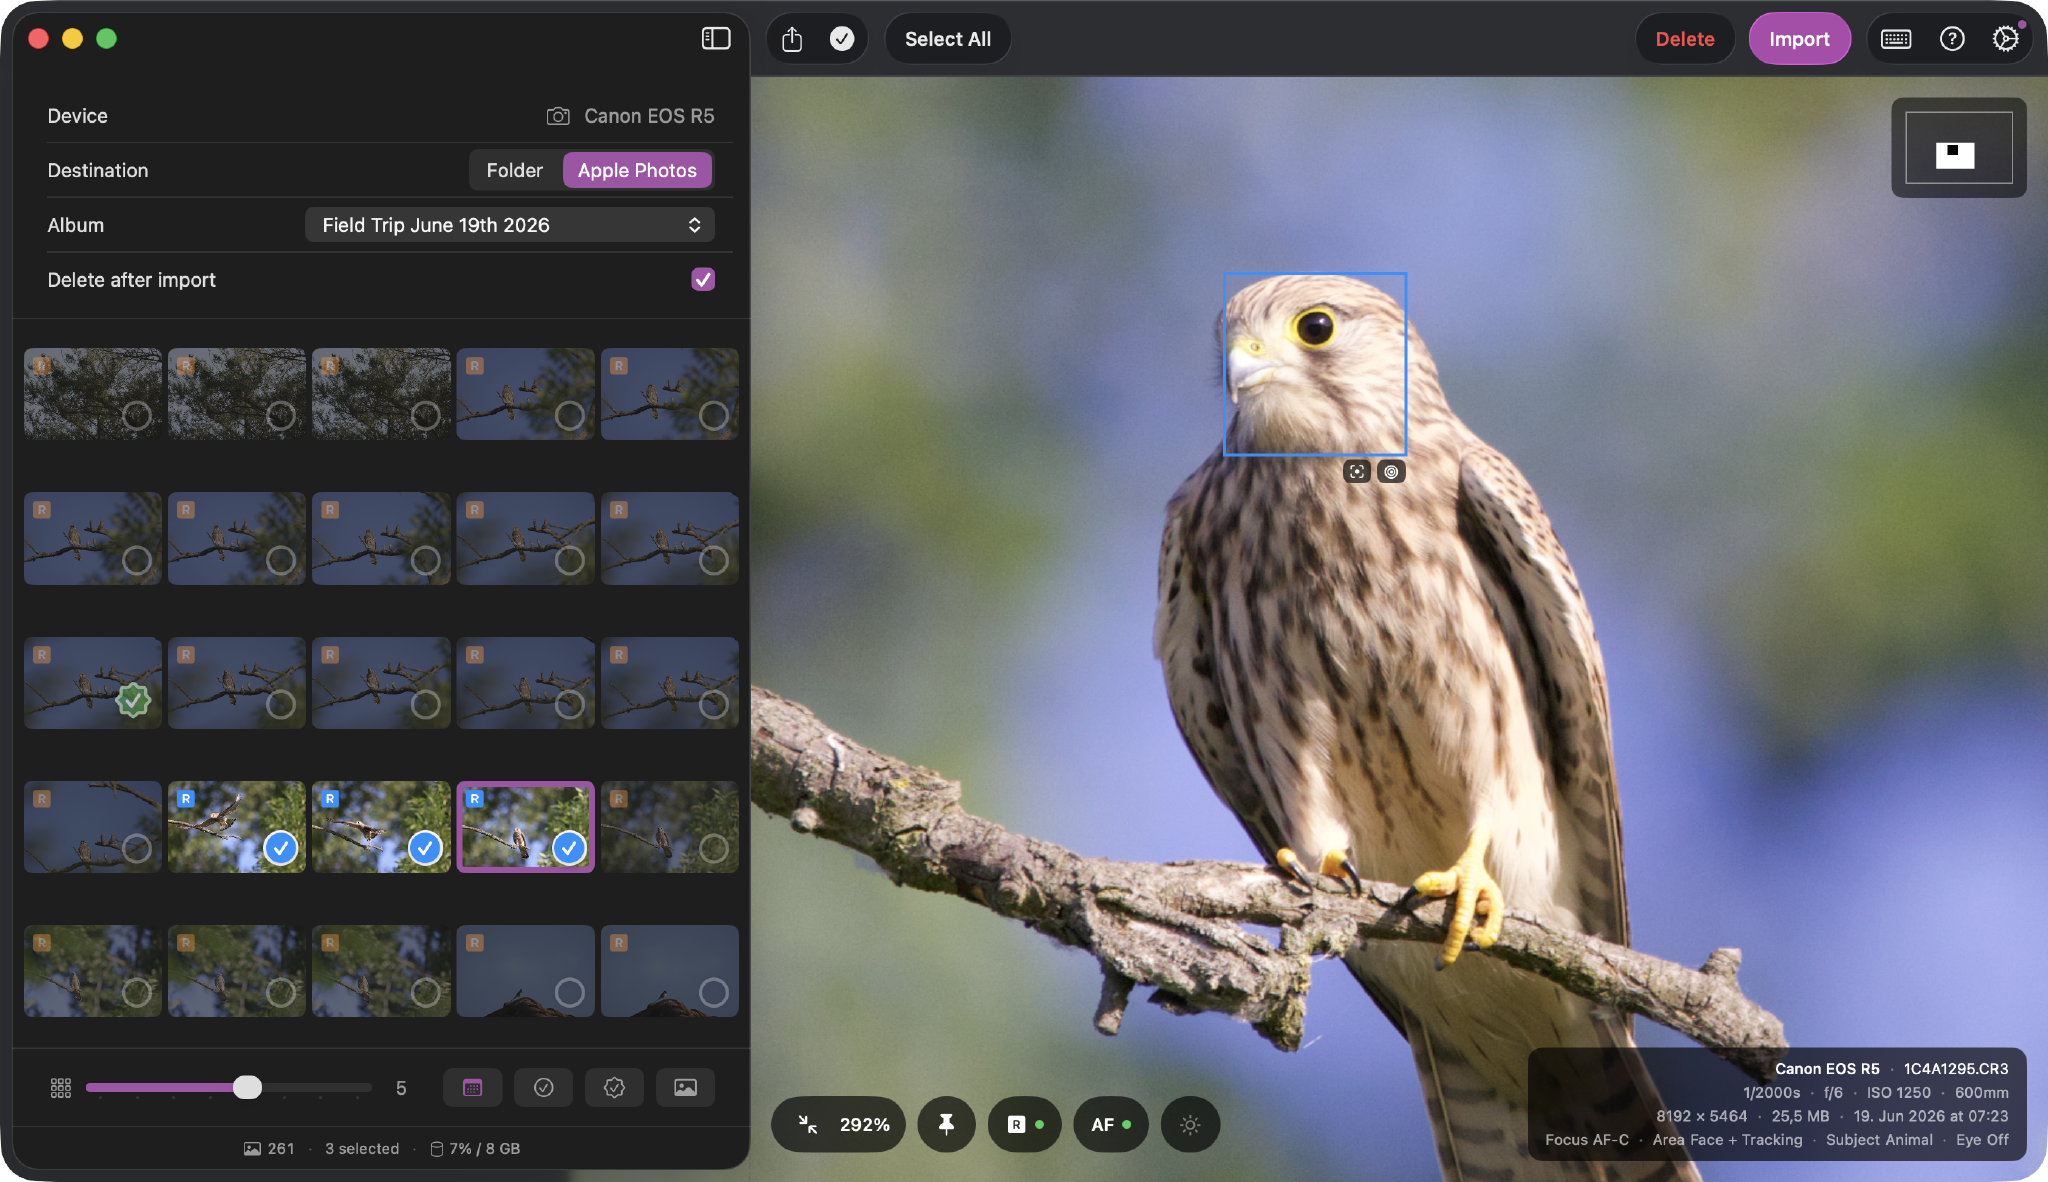Click the brightness sun button
The height and width of the screenshot is (1182, 2048).
1190,1125
